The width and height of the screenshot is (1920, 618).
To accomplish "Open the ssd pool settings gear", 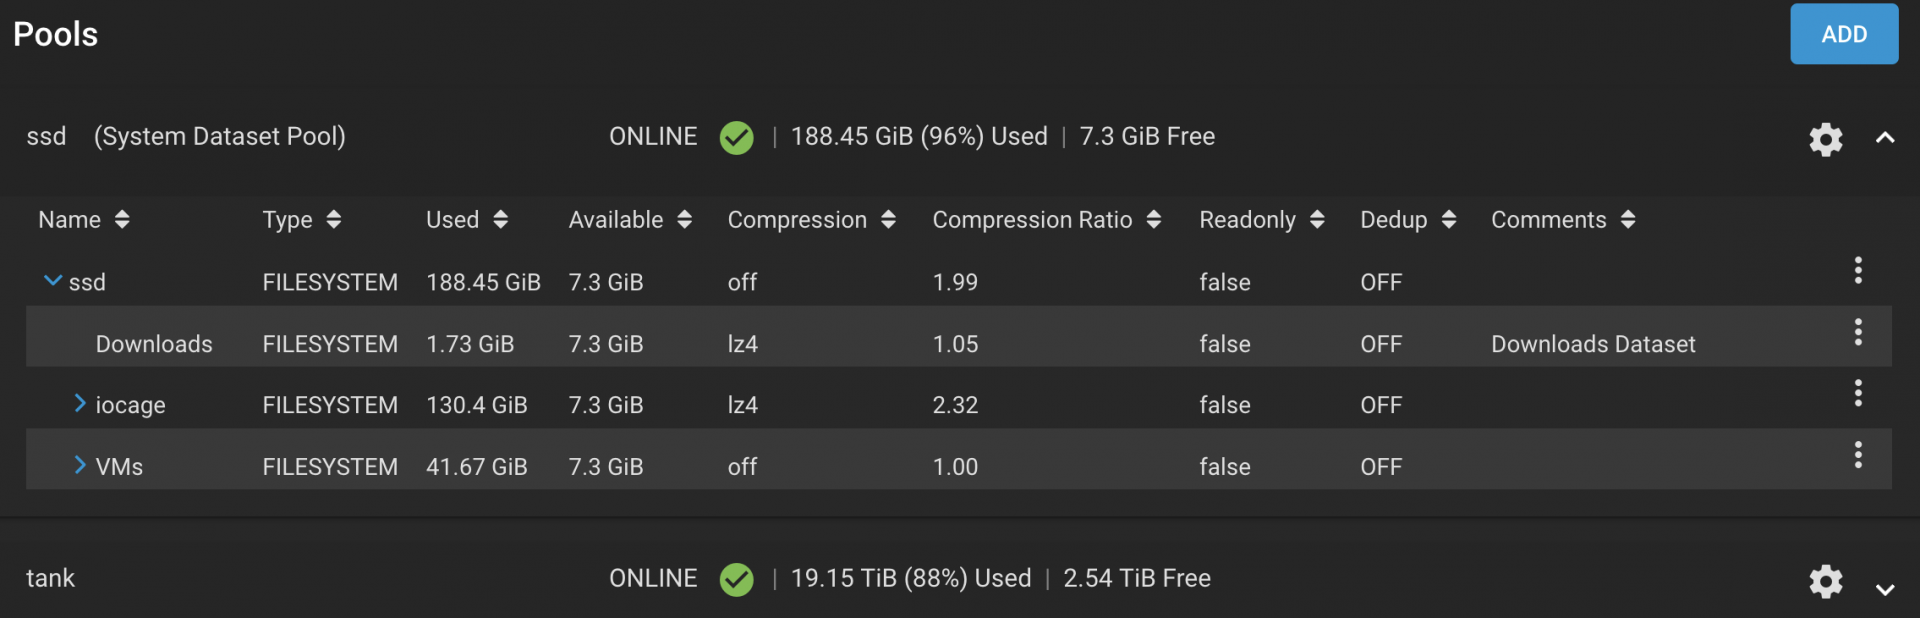I will (x=1825, y=139).
